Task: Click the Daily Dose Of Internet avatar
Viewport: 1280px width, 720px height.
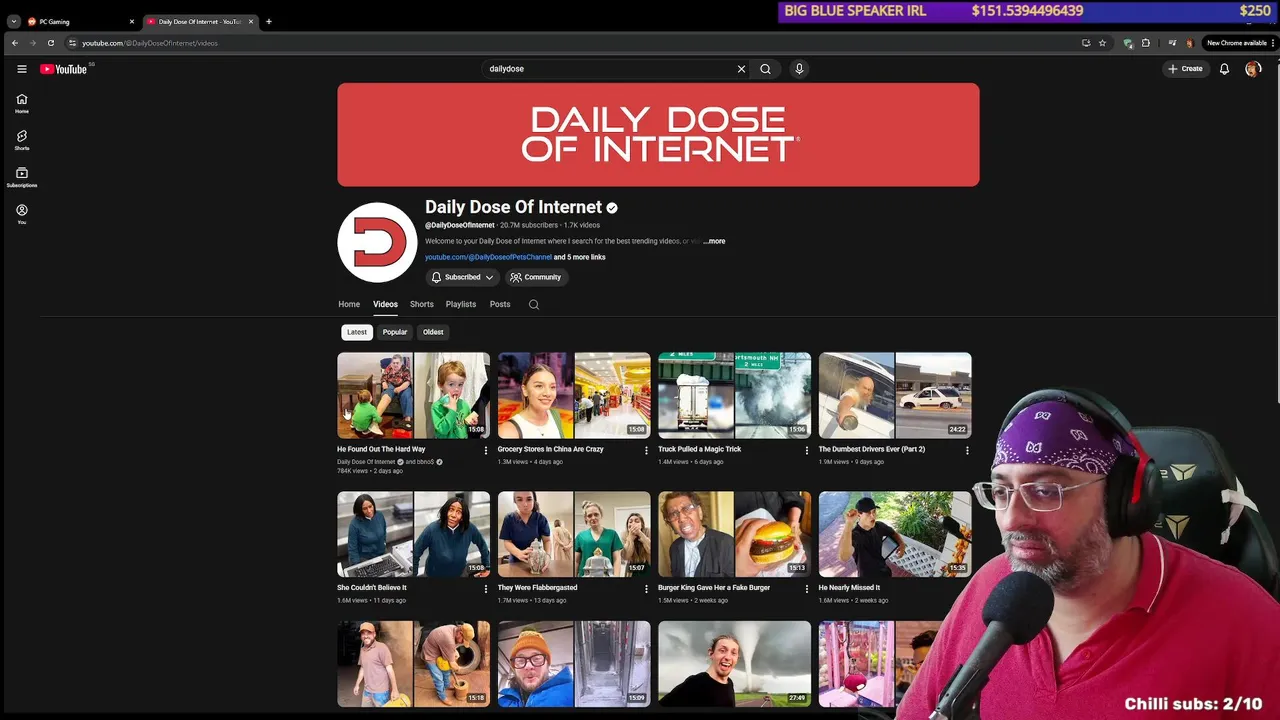Action: click(377, 242)
